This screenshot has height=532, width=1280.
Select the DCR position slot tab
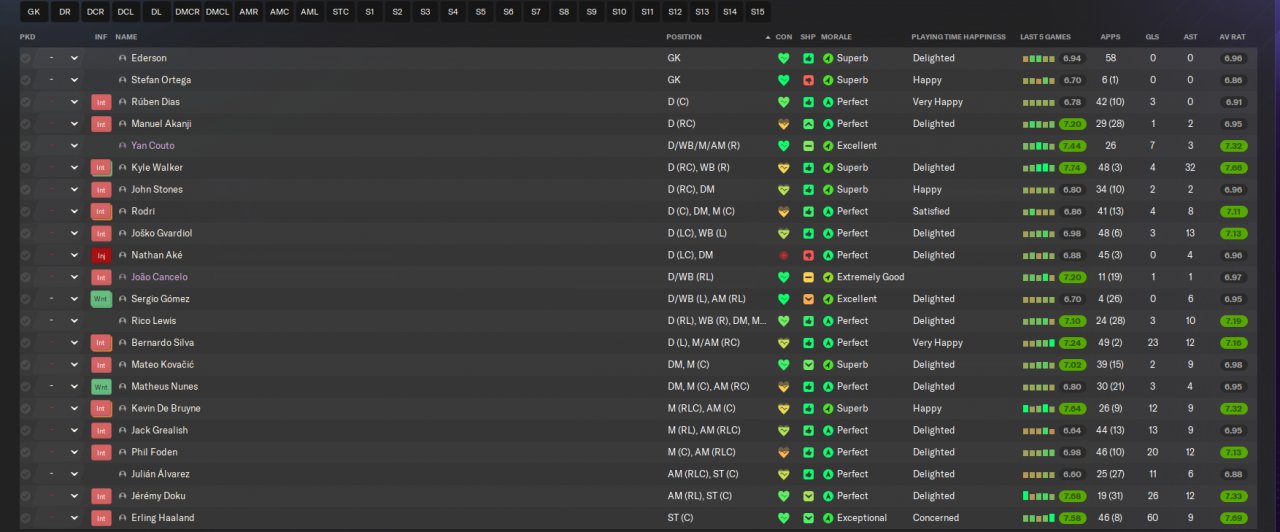[95, 12]
